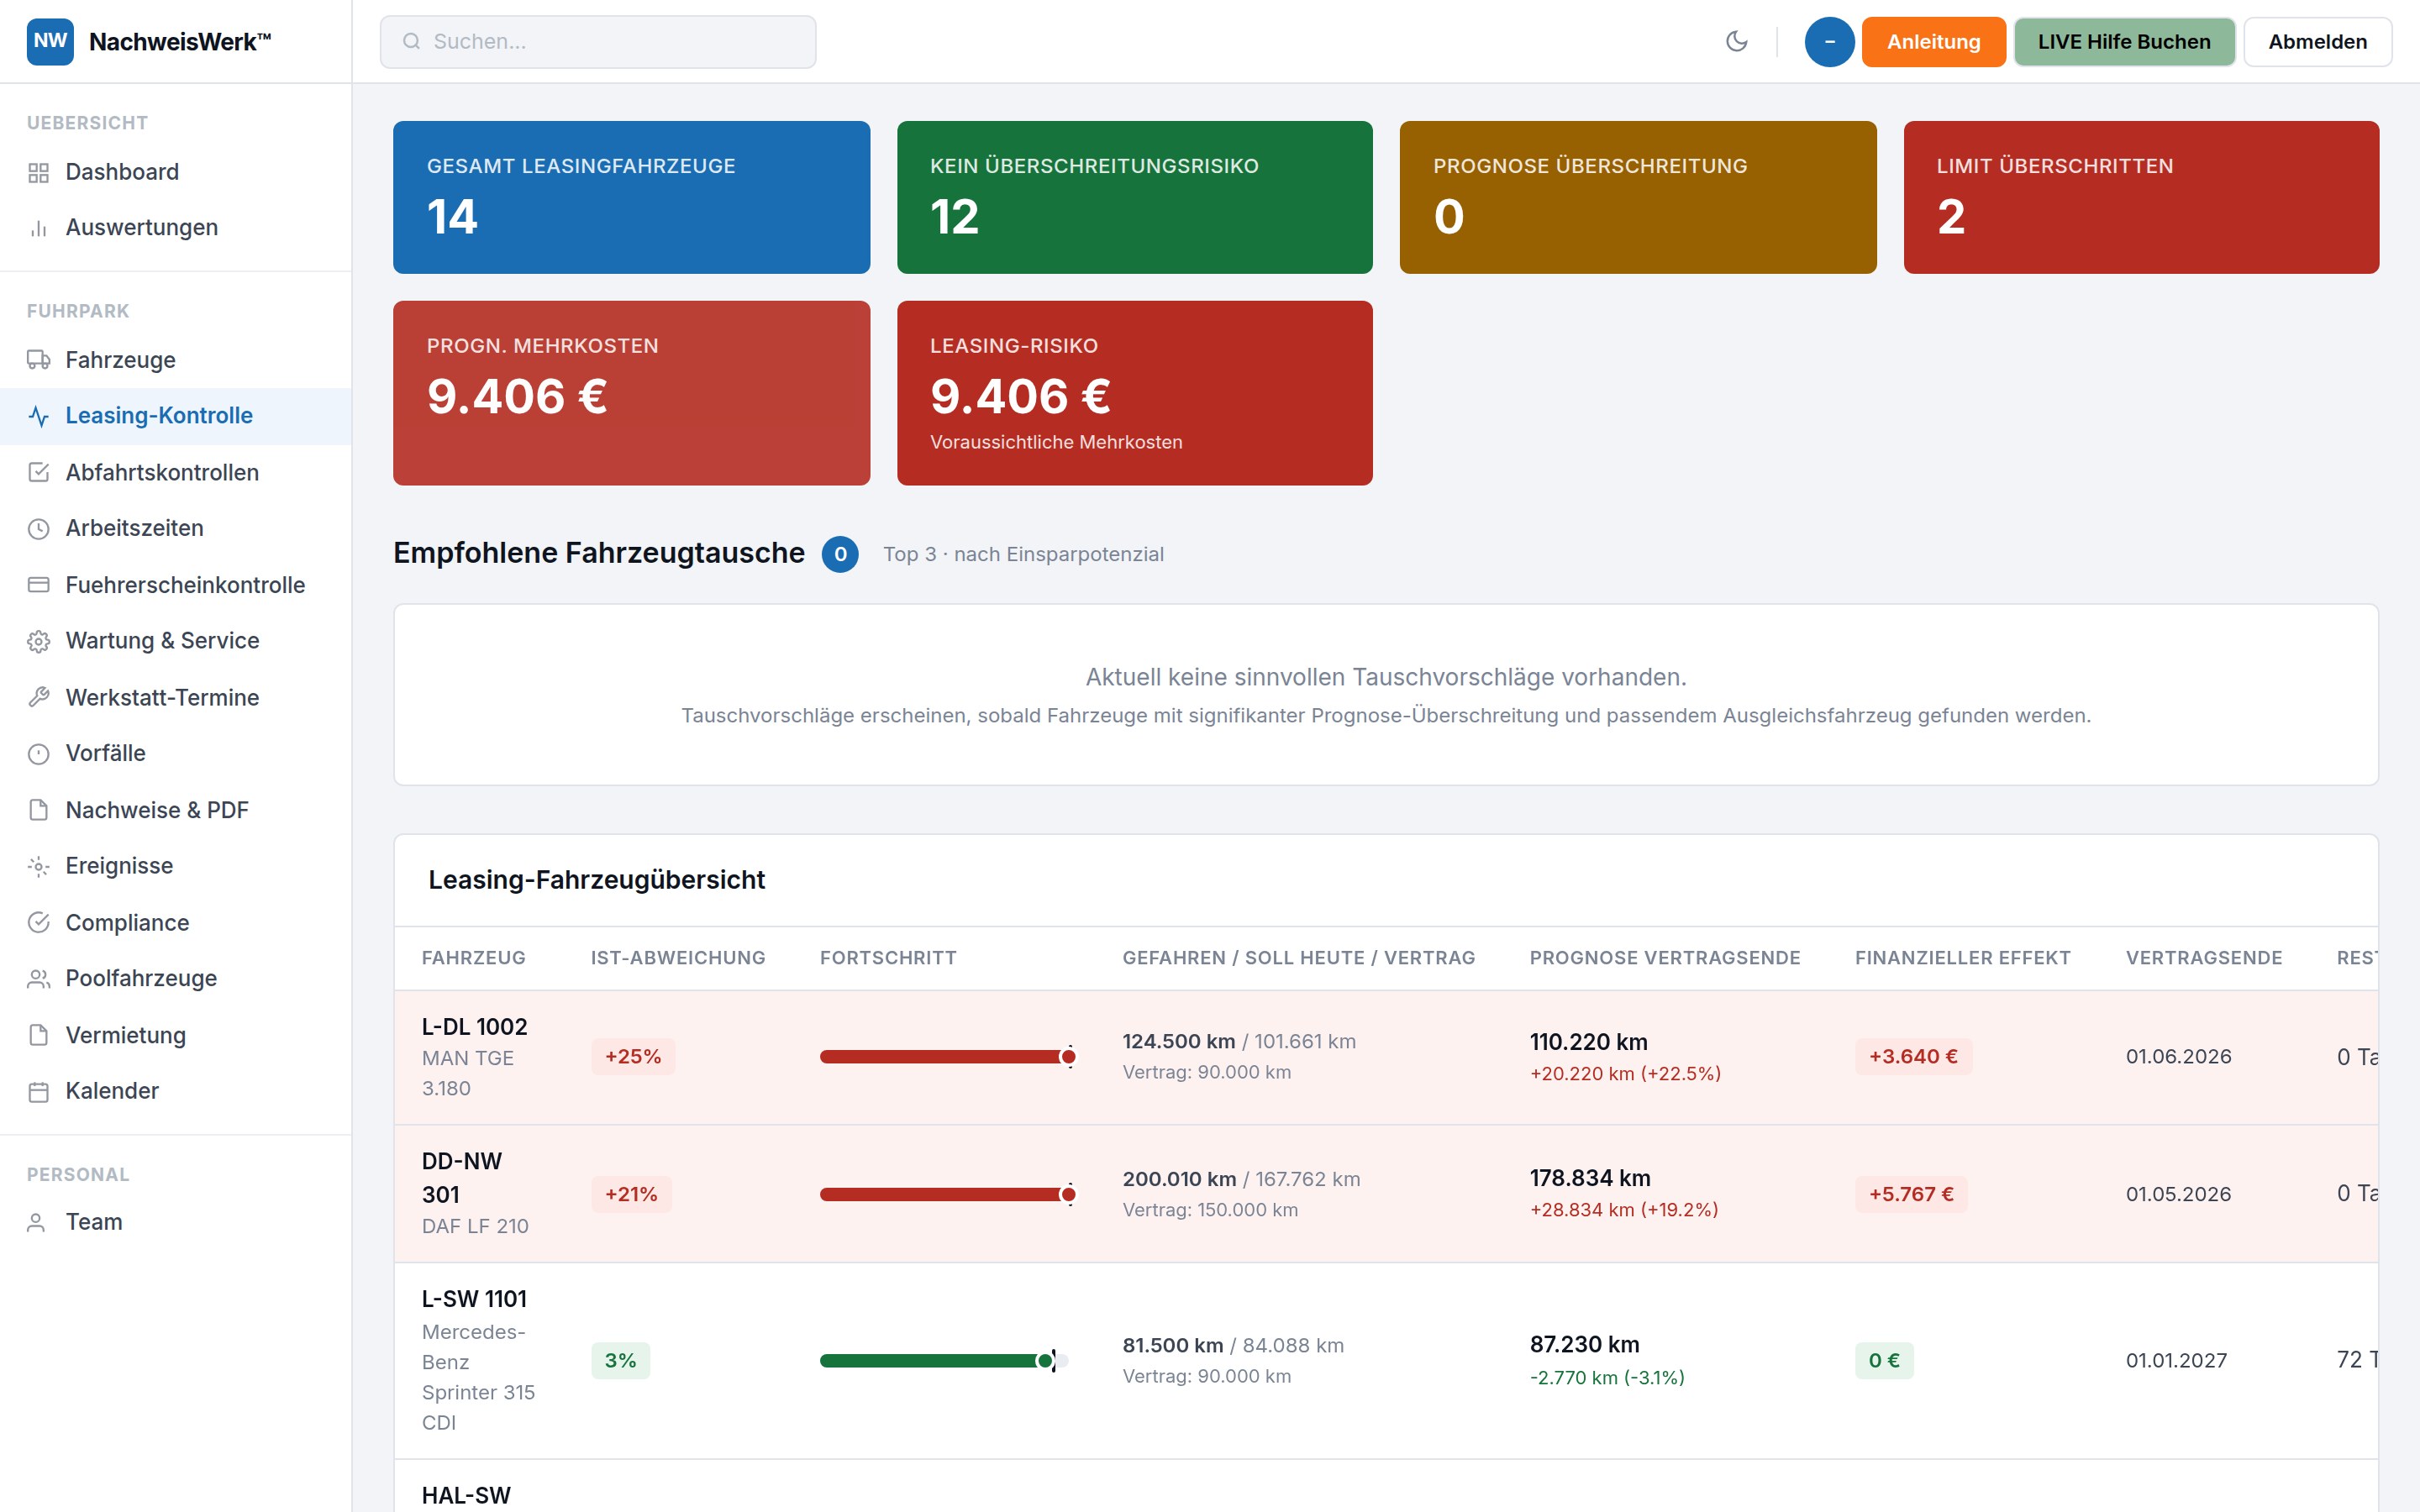
Task: Click the Ereignisse sun icon
Action: coord(39,866)
